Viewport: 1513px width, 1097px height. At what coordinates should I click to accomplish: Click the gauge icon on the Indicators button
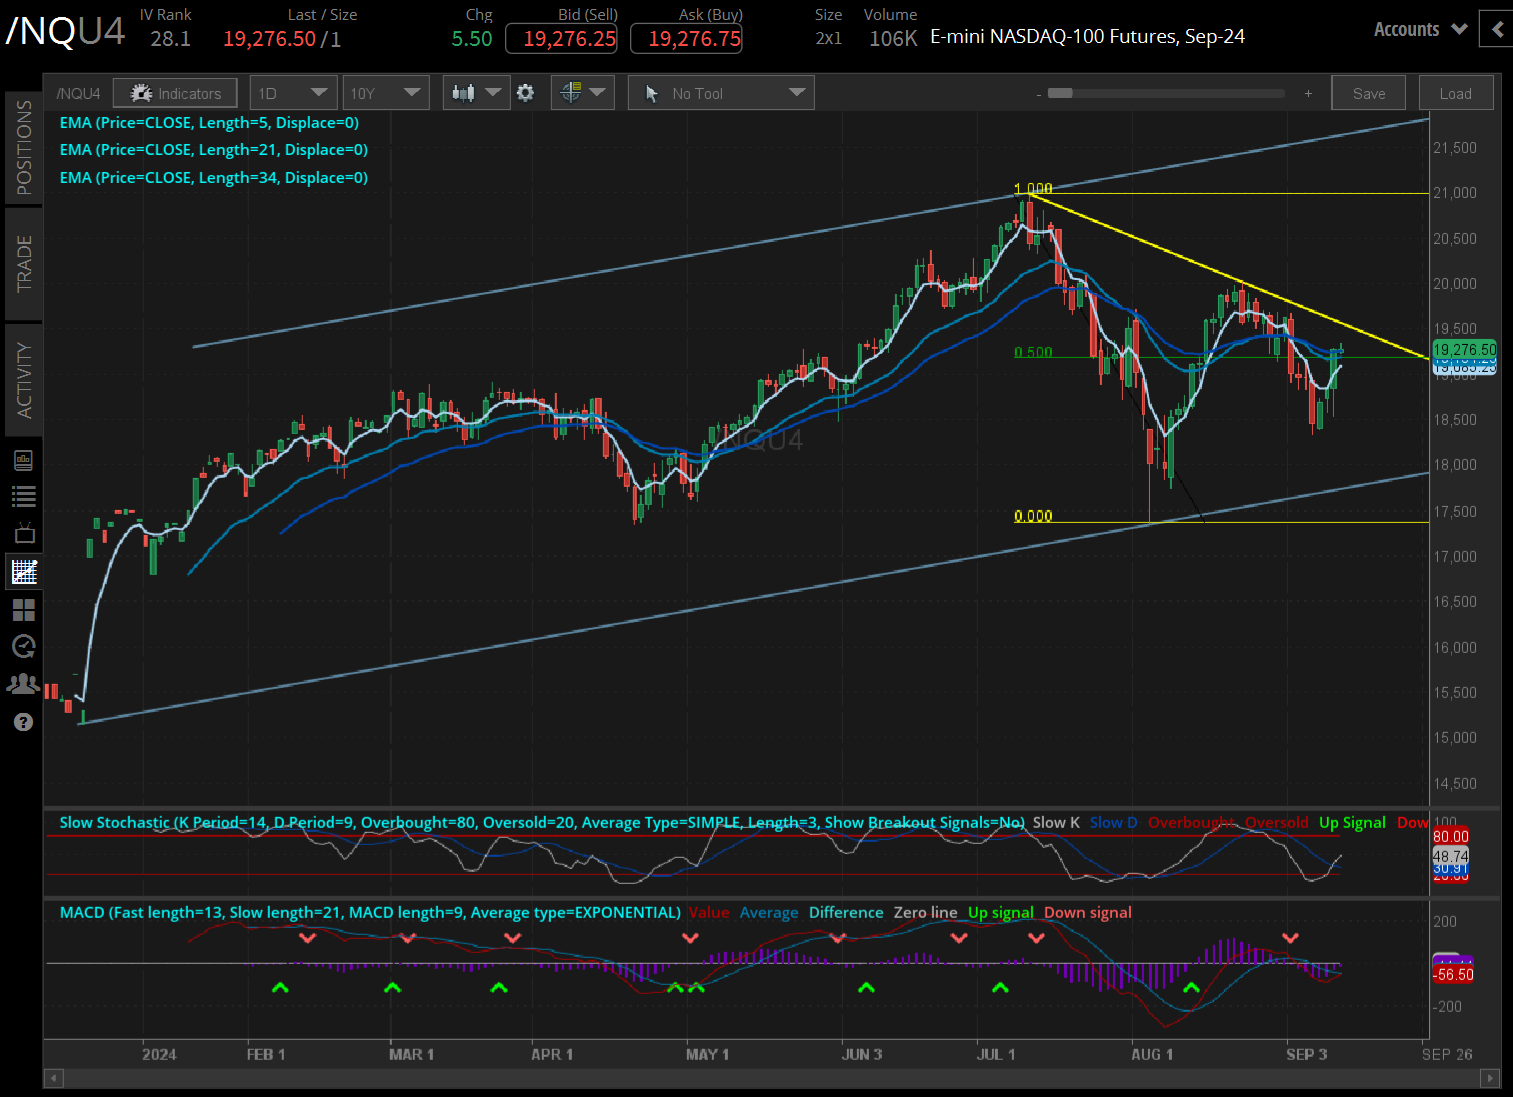[141, 93]
